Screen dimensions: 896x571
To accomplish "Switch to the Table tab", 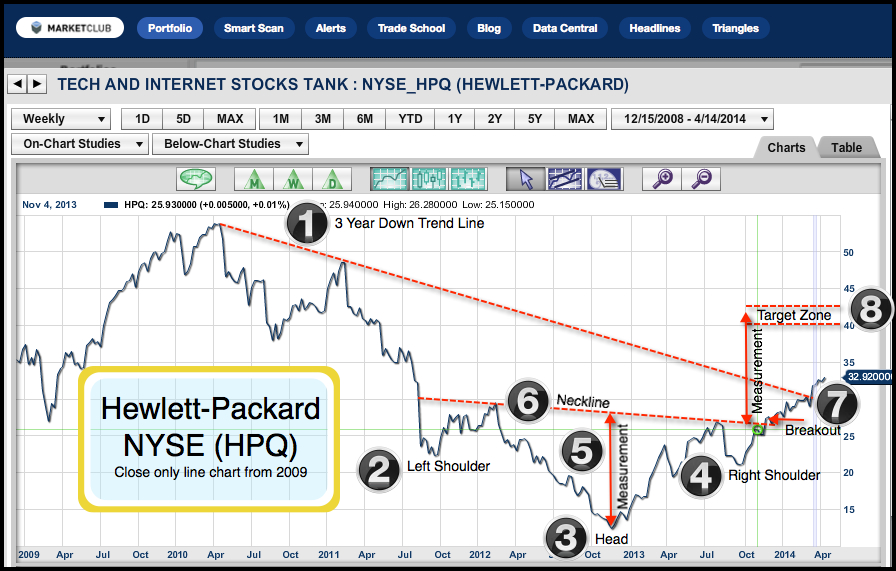I will pyautogui.click(x=846, y=147).
